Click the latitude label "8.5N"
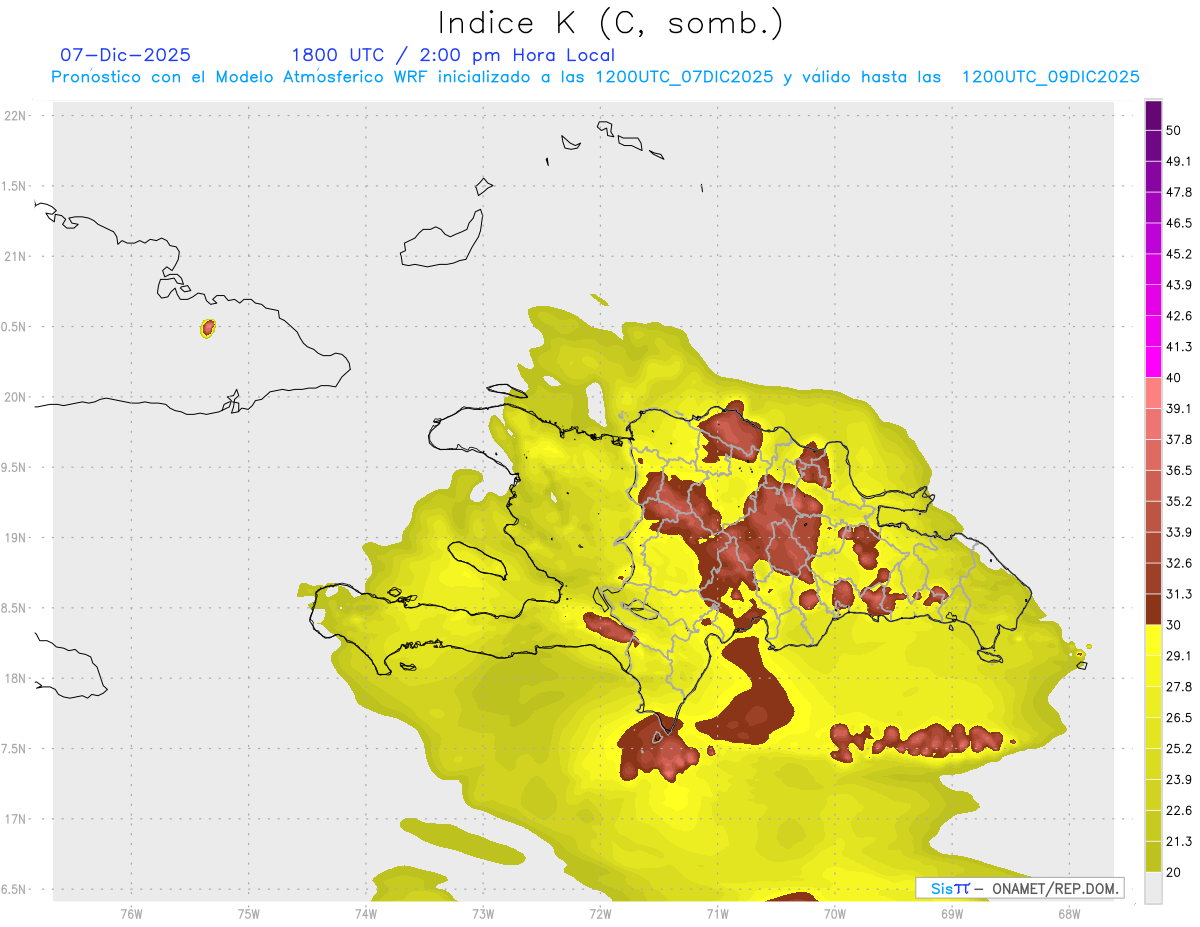The image size is (1200, 927). (x=15, y=609)
